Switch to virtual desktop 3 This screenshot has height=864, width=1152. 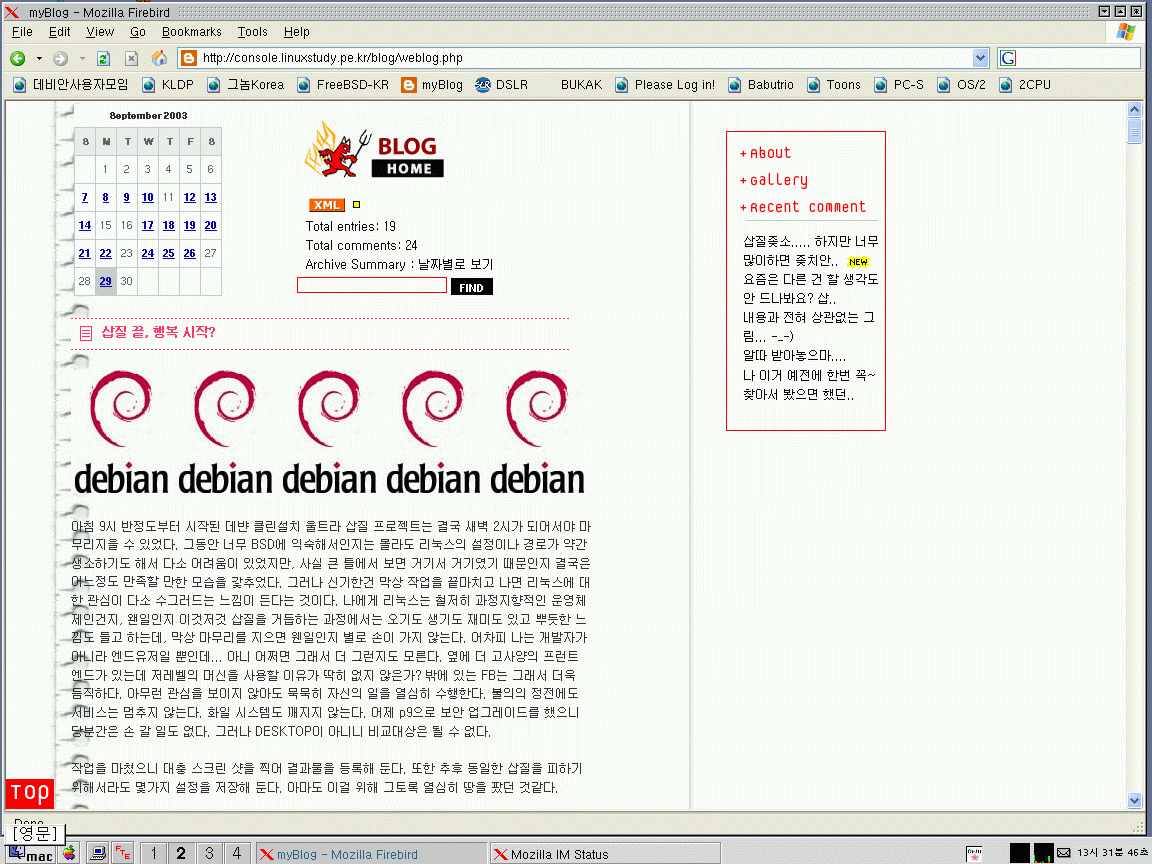pyautogui.click(x=208, y=853)
